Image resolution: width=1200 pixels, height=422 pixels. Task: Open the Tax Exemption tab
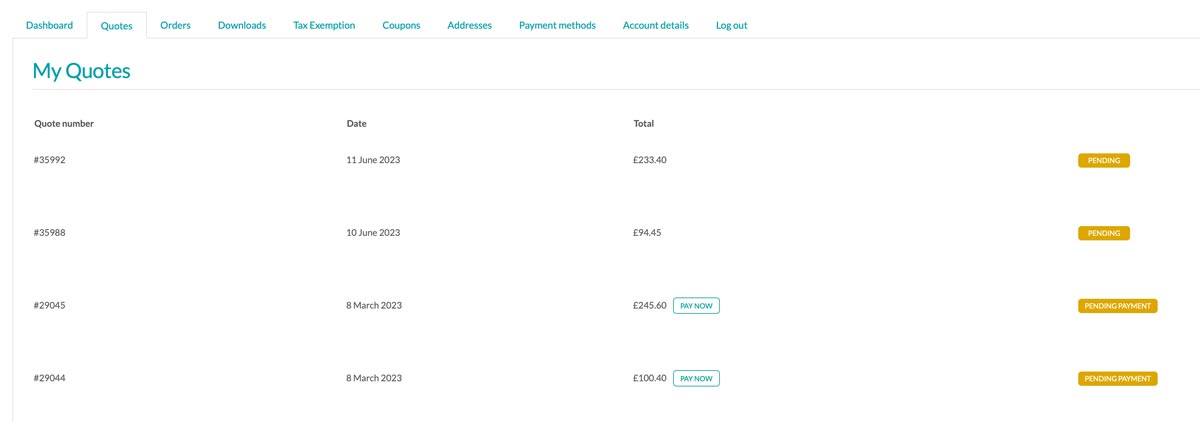click(x=324, y=25)
